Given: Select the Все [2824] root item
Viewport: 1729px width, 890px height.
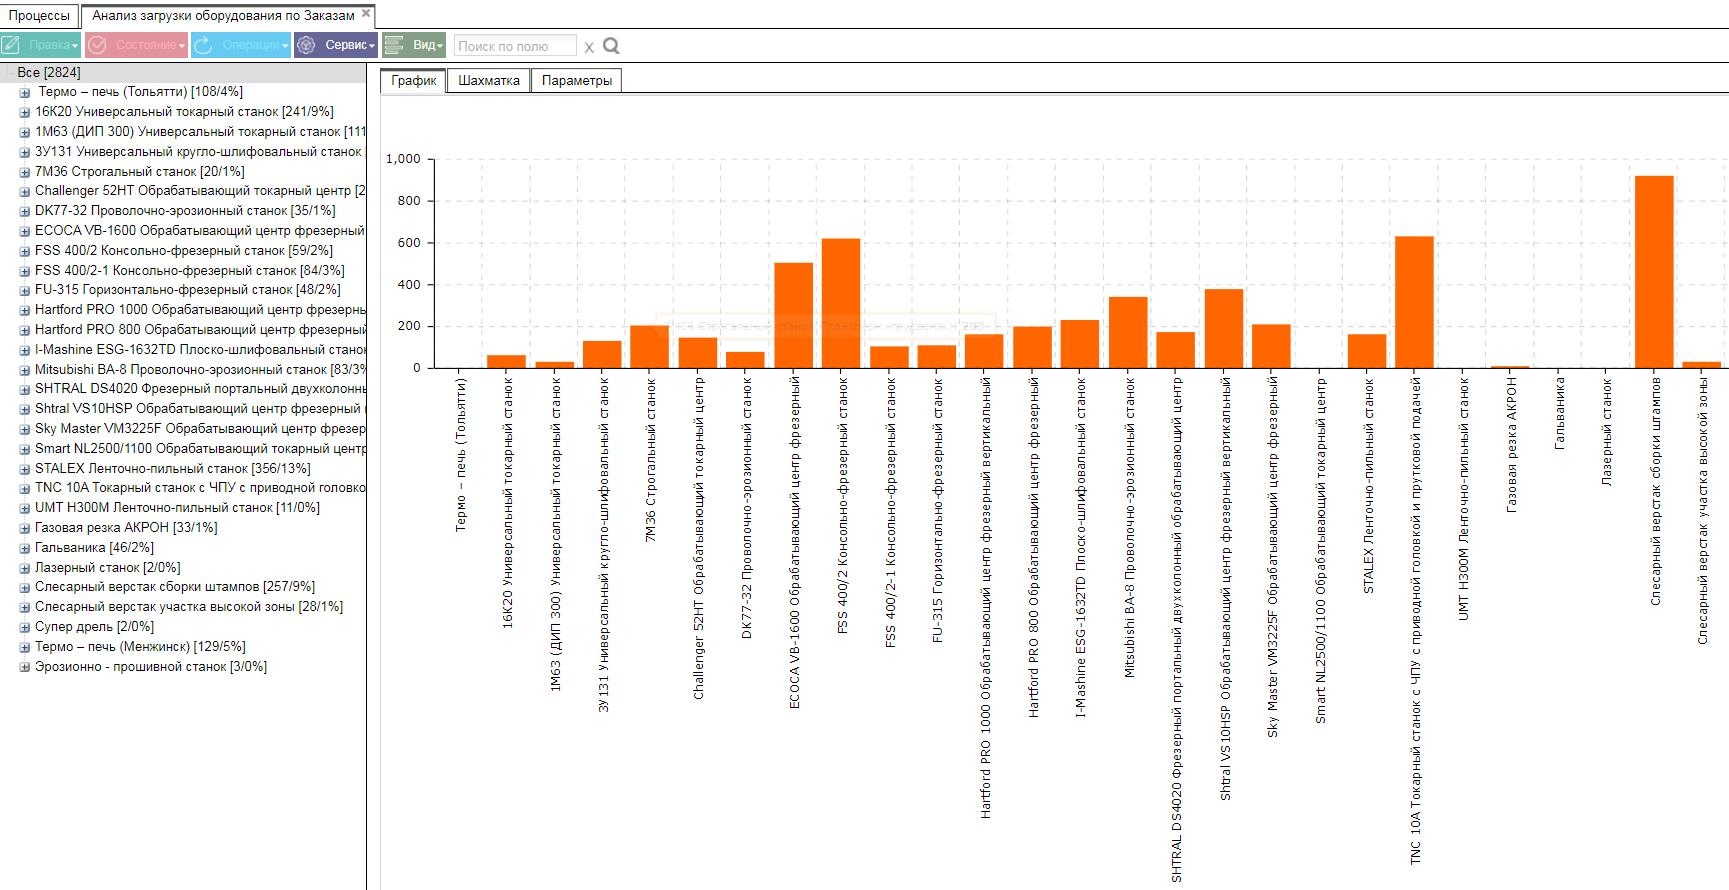Looking at the screenshot, I should point(49,72).
